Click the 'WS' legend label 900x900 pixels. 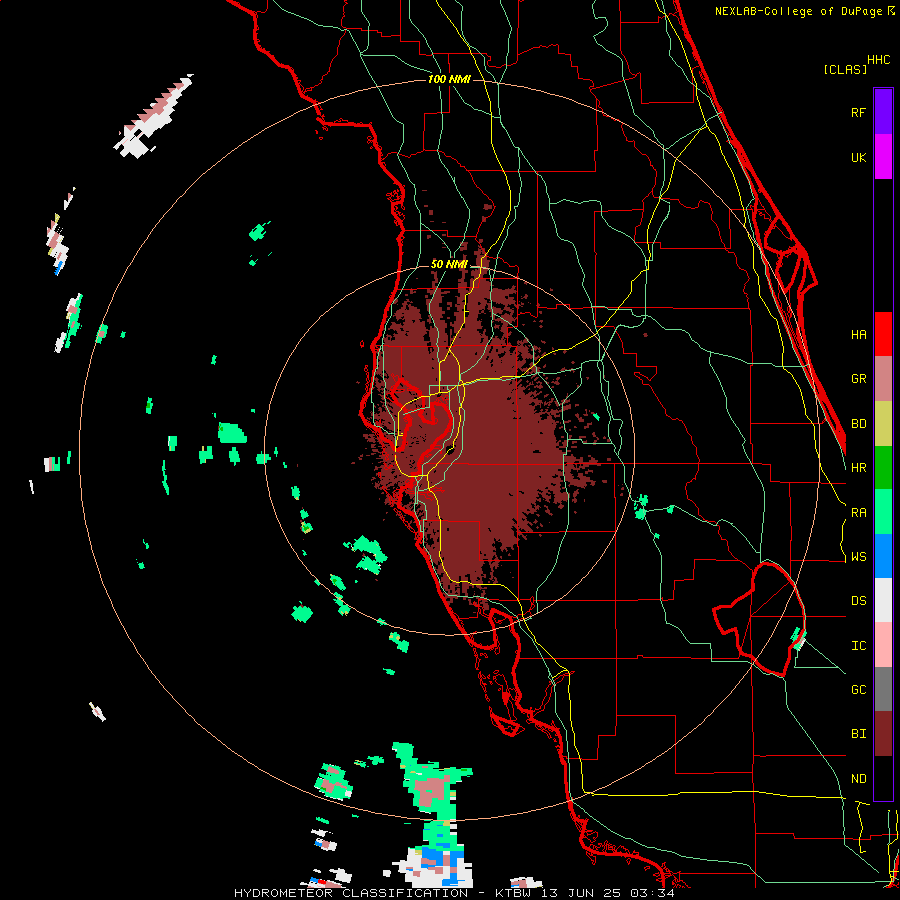pos(858,557)
